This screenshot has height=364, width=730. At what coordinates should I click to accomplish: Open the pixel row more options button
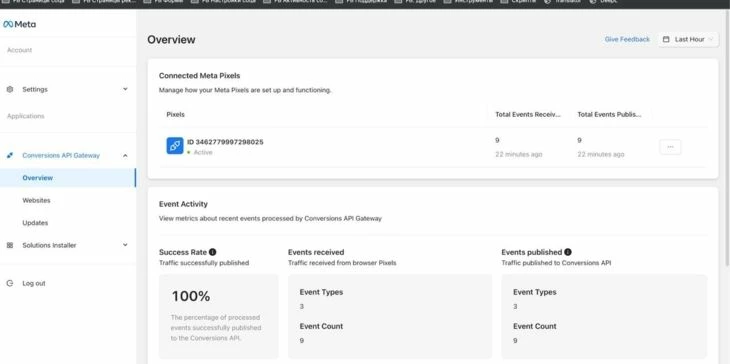coord(670,147)
